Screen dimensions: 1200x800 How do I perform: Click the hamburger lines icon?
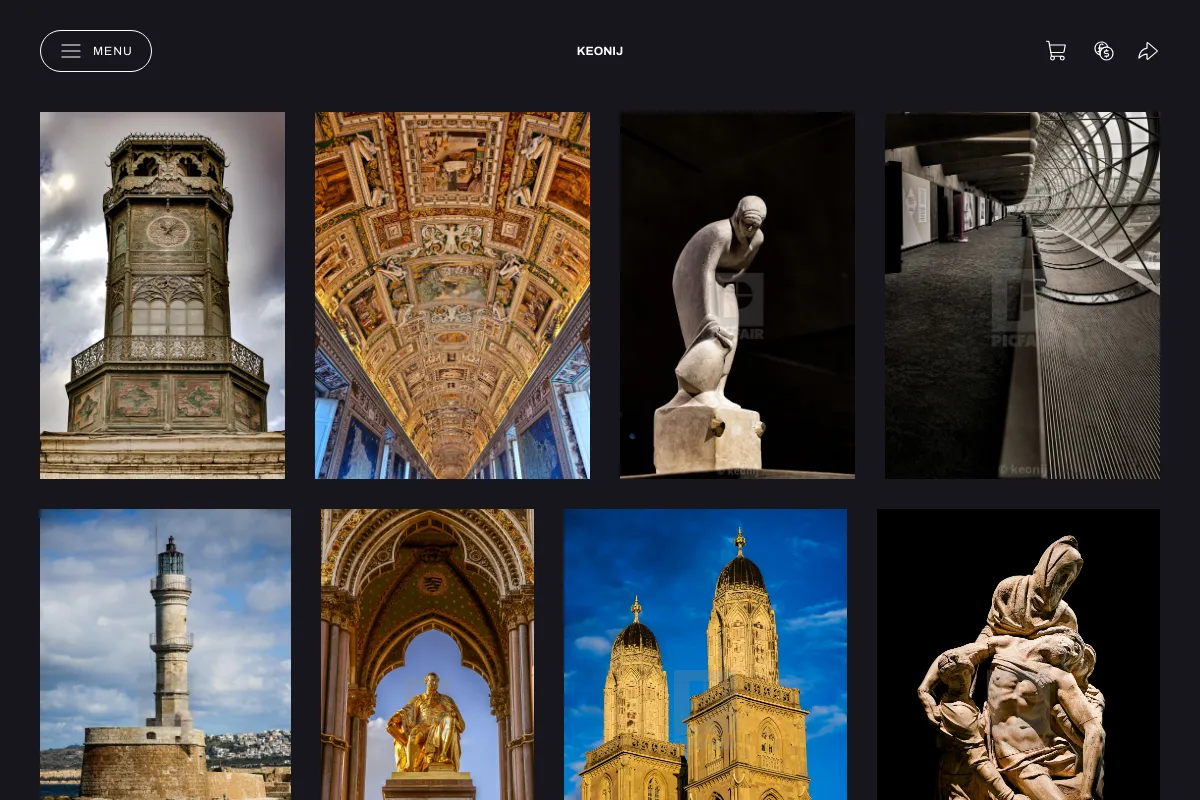71,51
